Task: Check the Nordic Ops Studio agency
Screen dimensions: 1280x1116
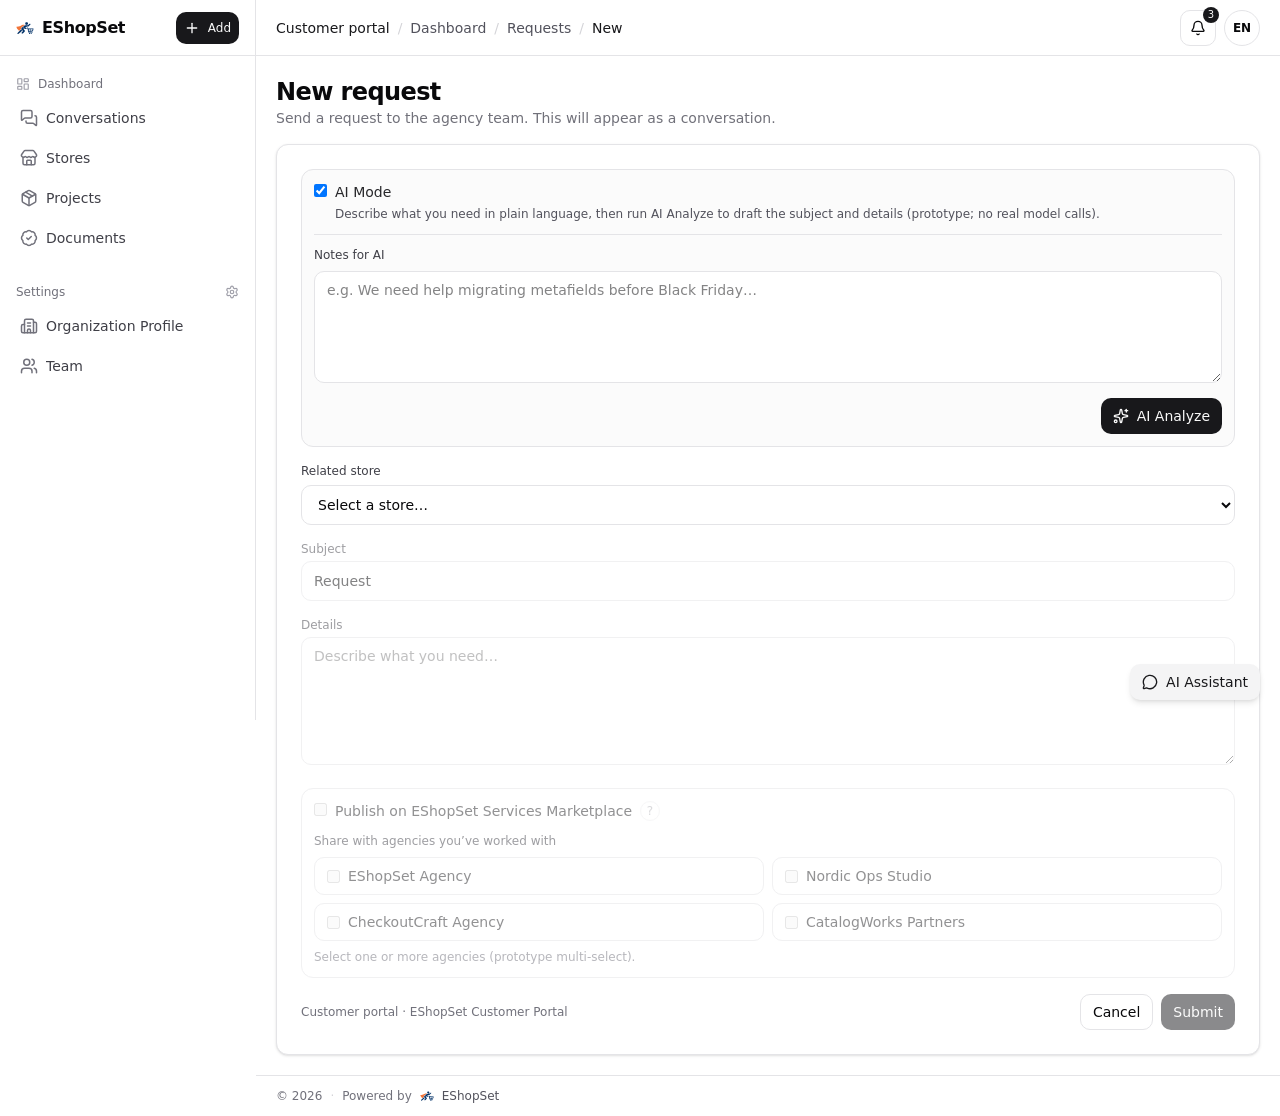Action: (791, 876)
